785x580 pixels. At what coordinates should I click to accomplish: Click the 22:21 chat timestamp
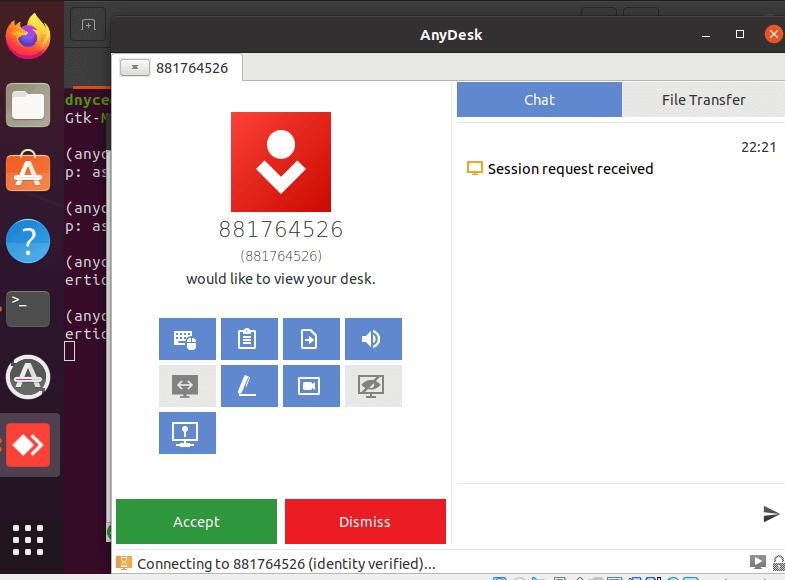(x=758, y=147)
